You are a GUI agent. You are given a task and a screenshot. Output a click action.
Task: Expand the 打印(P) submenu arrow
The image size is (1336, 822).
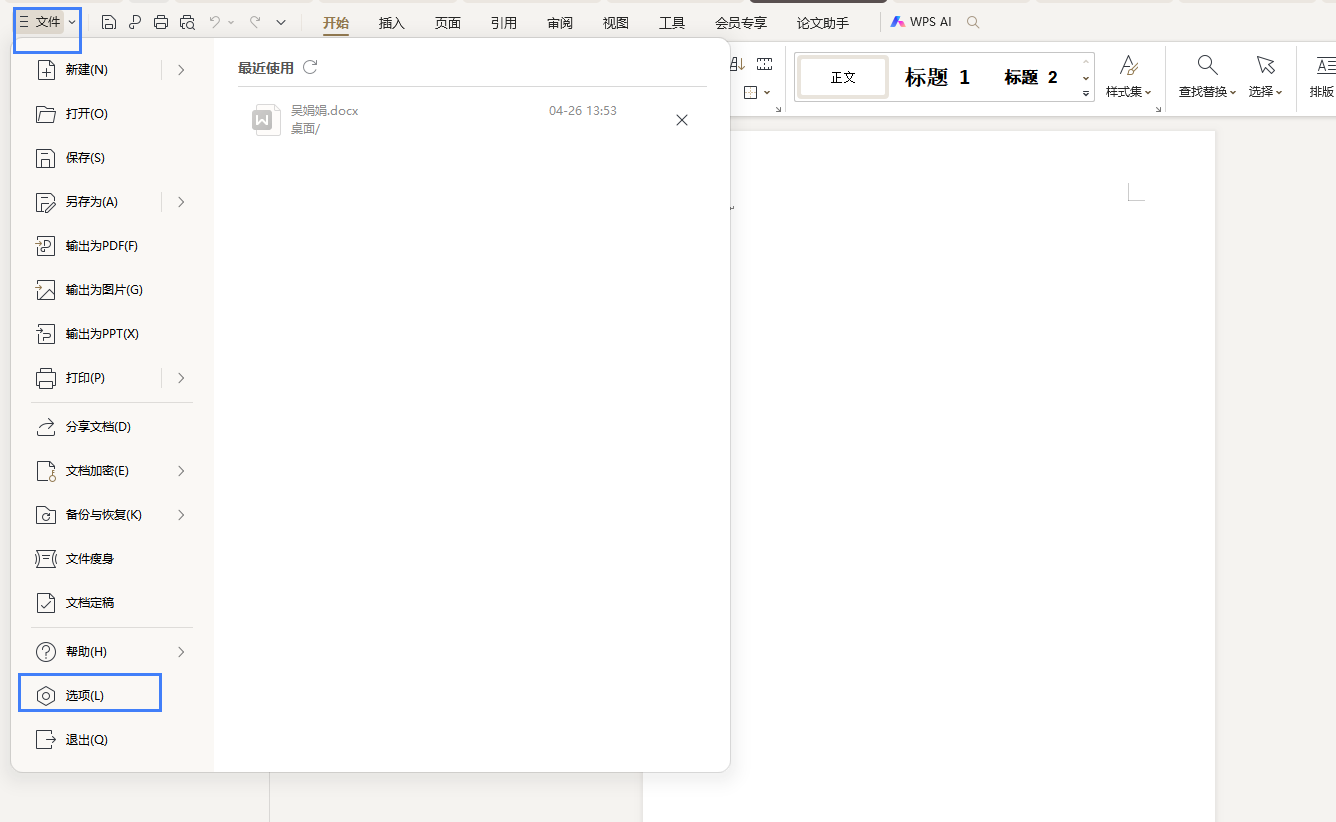(x=181, y=378)
